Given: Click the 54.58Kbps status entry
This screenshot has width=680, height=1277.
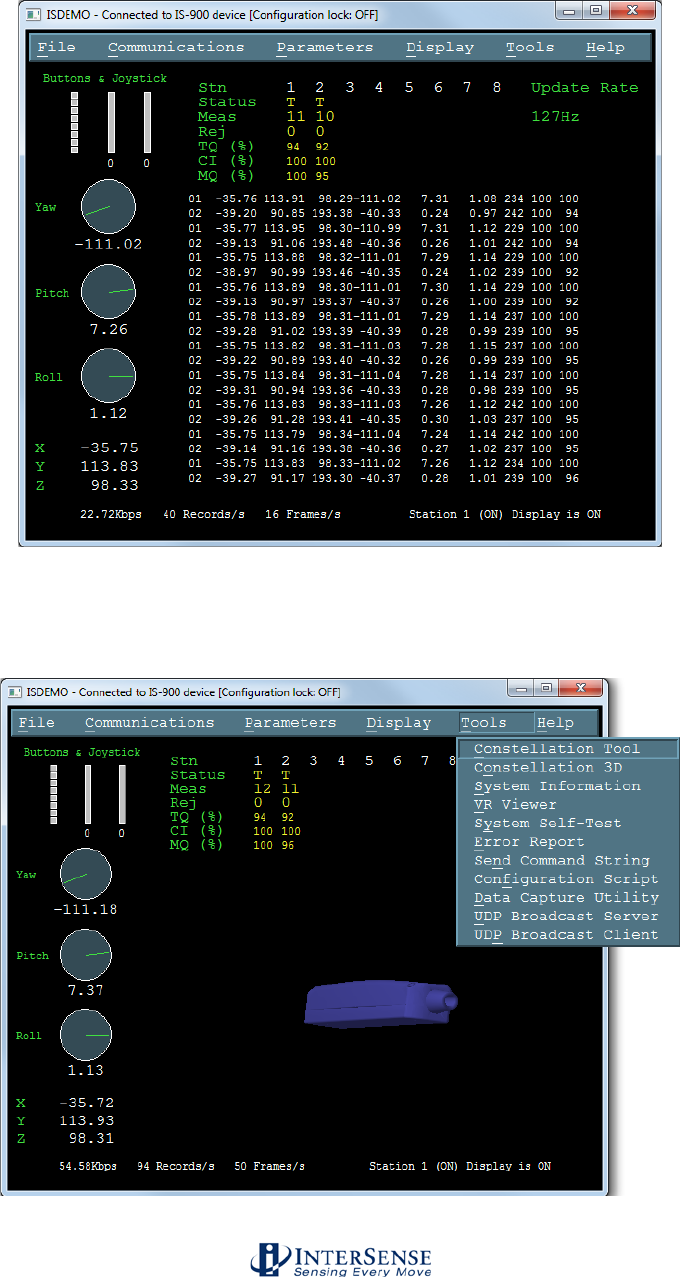Looking at the screenshot, I should (x=87, y=1166).
